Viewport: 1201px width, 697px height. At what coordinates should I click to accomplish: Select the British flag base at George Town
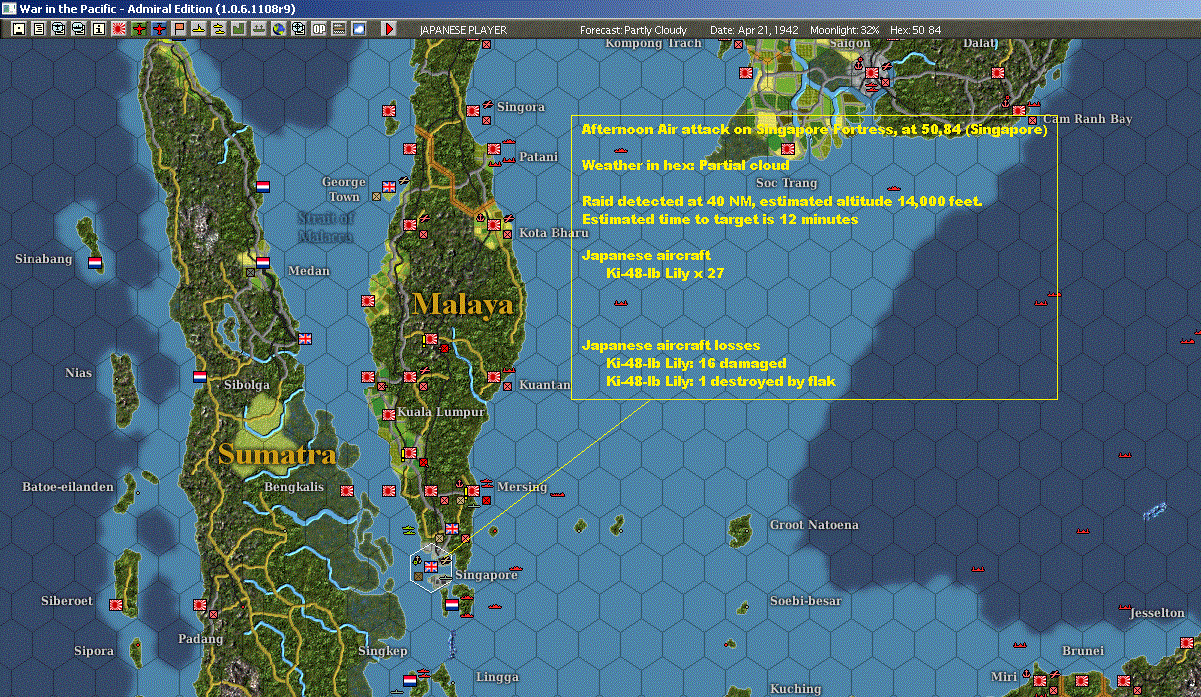click(x=389, y=186)
